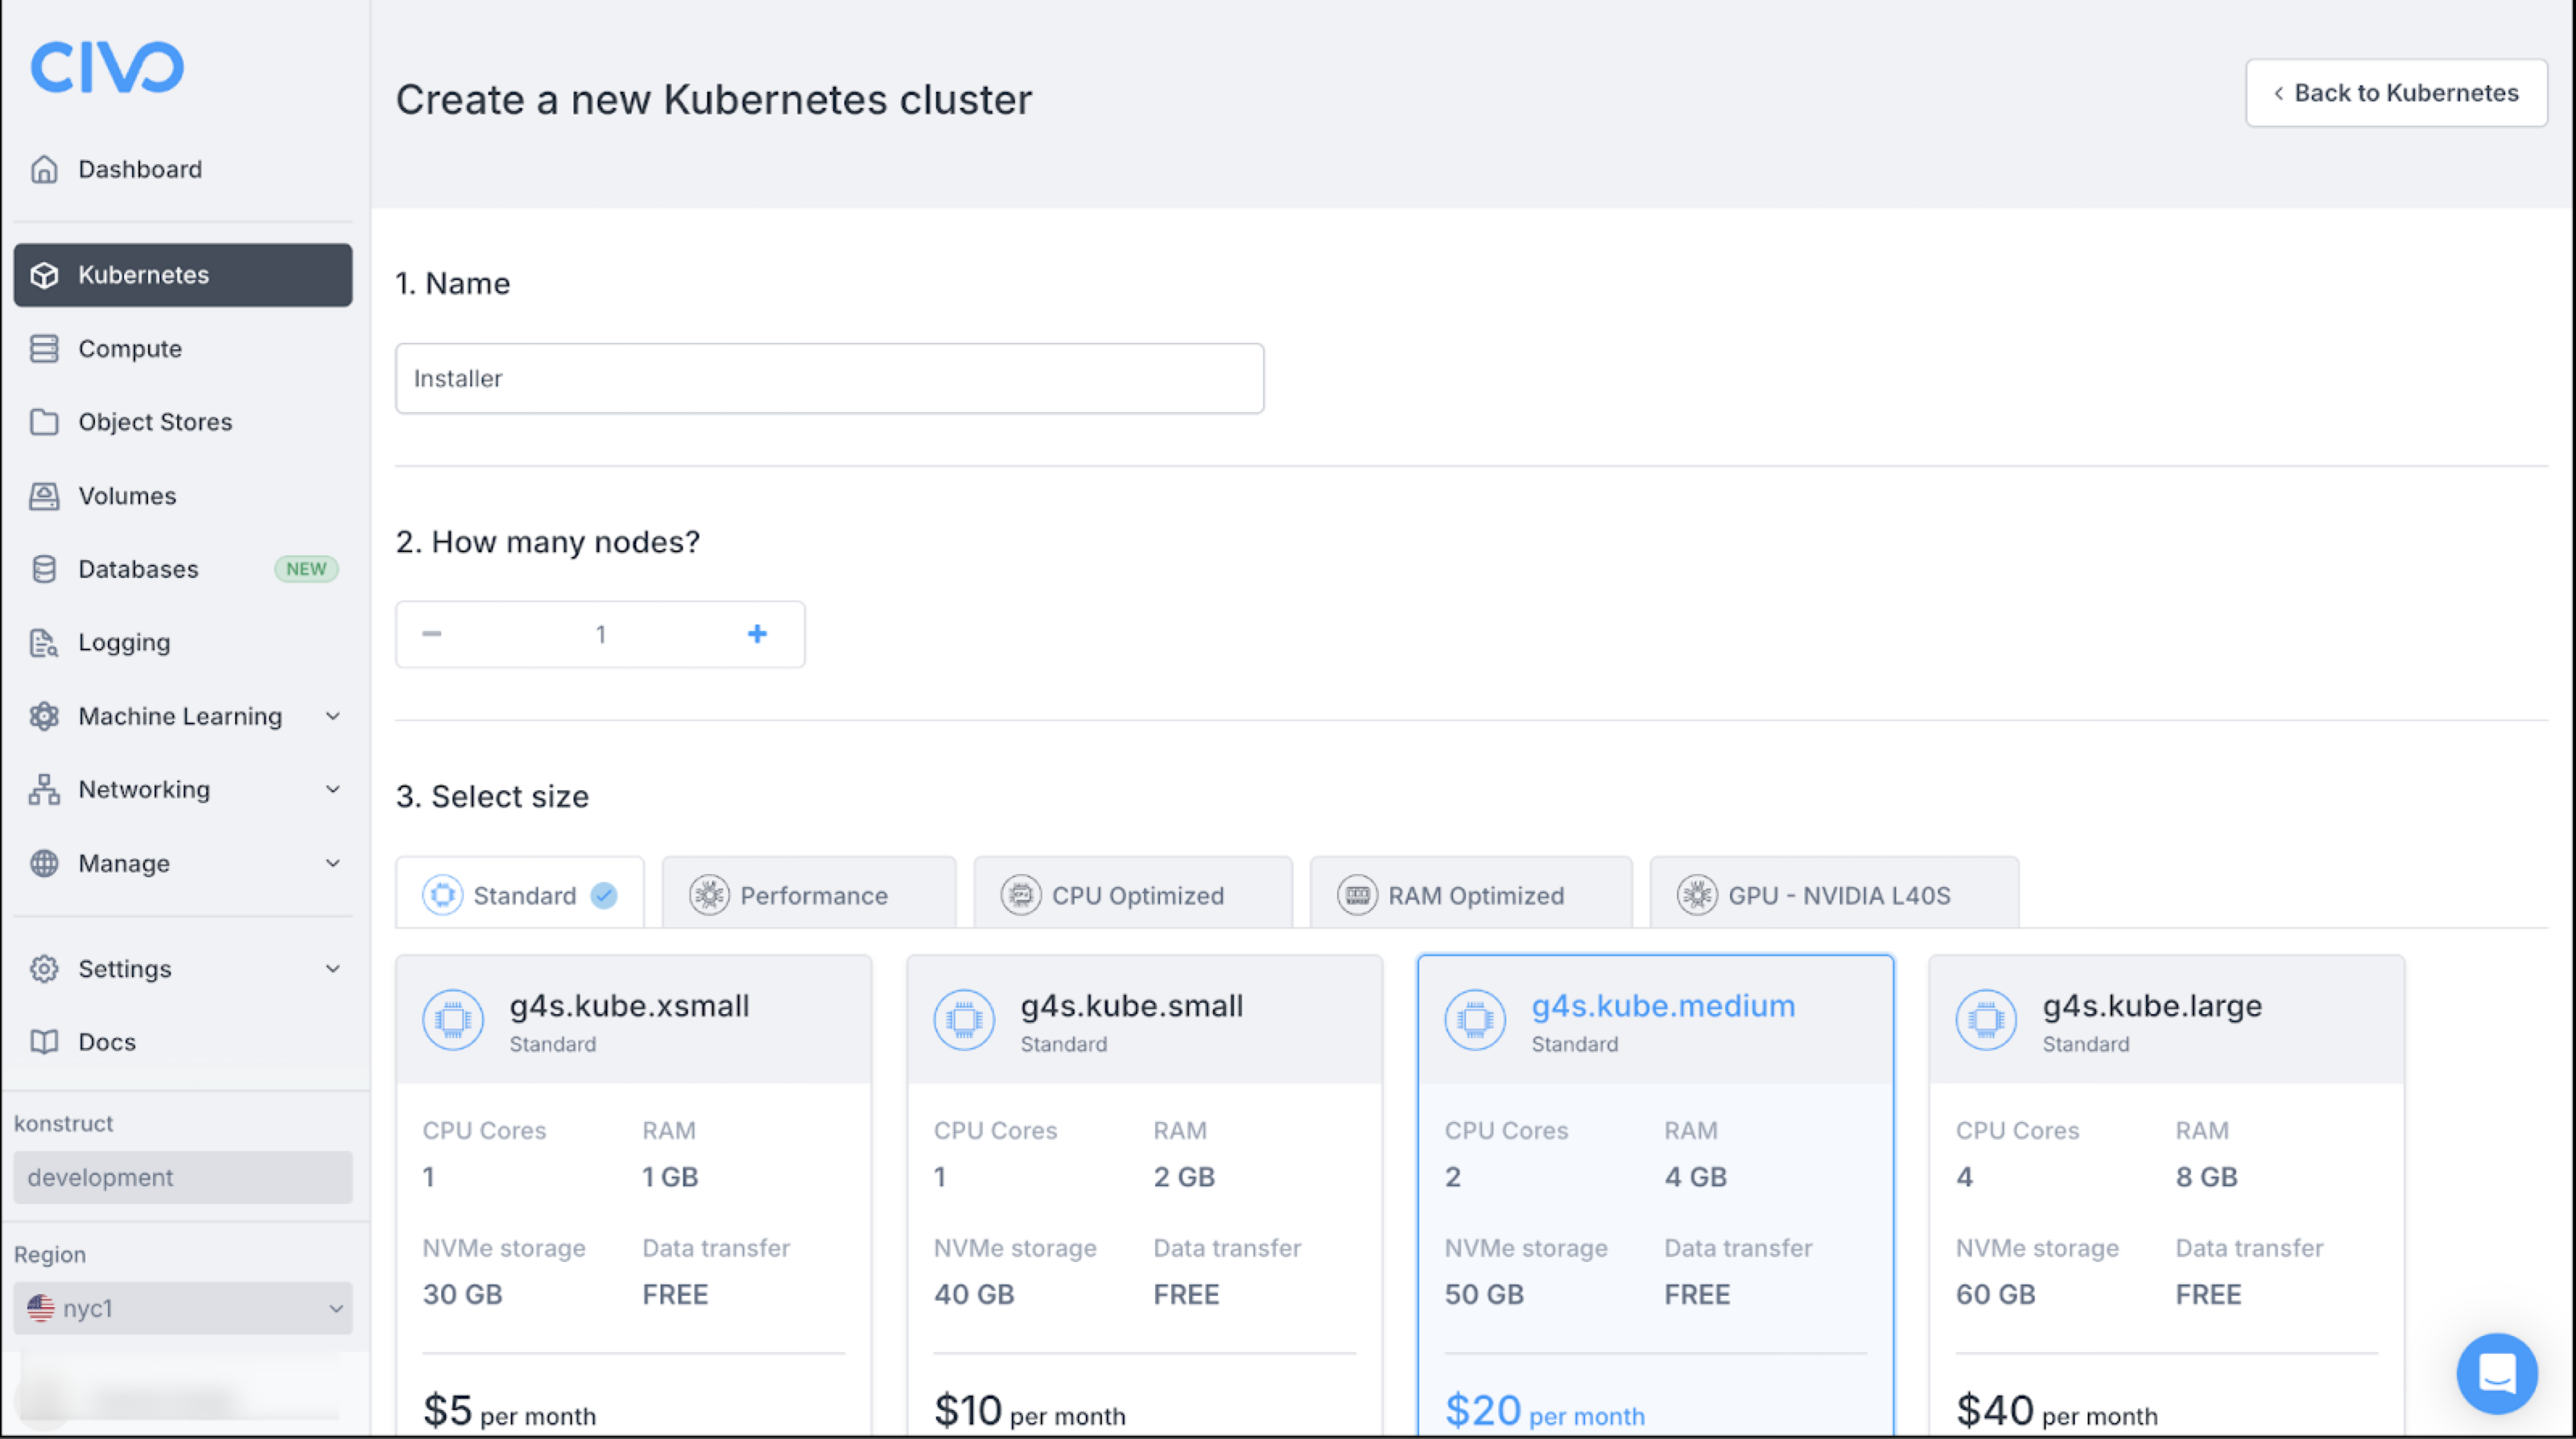The width and height of the screenshot is (2576, 1439).
Task: Click the CPU Optimized tab icon
Action: (x=1021, y=895)
